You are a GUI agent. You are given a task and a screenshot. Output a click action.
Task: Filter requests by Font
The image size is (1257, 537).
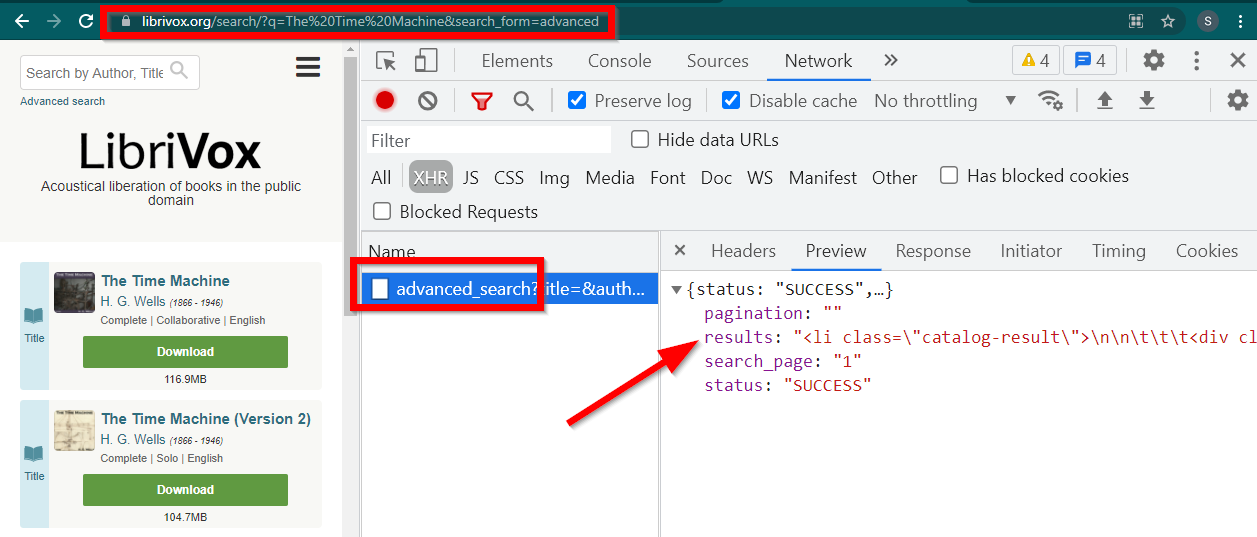coord(668,178)
